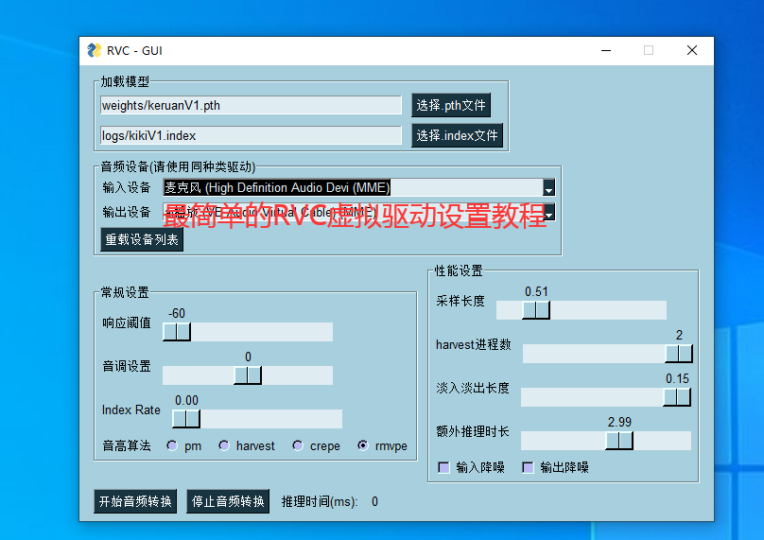Choose the crepe pitch algorithm
764x540 pixels.
coord(298,446)
